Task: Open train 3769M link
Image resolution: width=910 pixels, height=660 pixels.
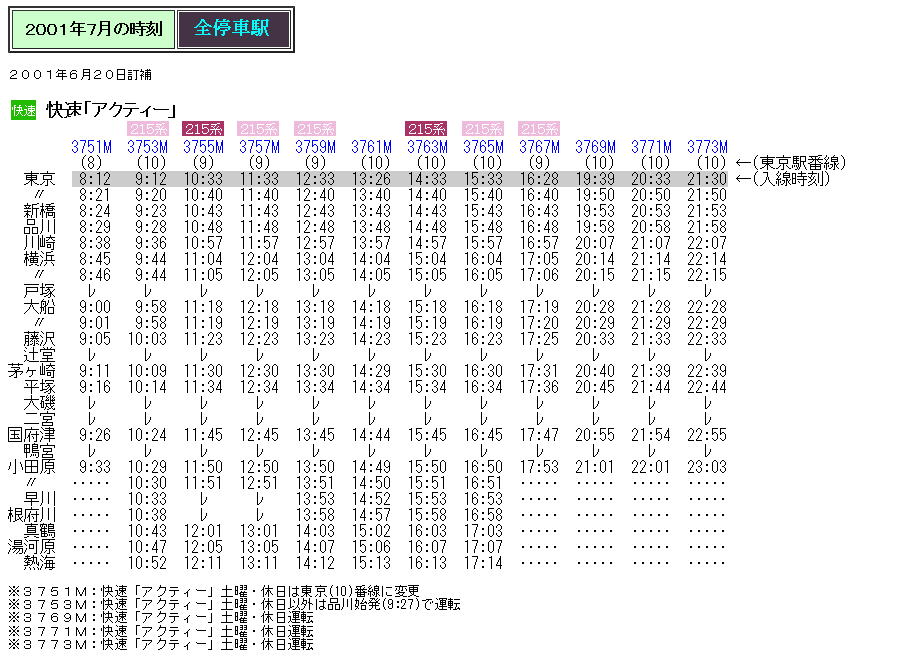Action: 595,147
